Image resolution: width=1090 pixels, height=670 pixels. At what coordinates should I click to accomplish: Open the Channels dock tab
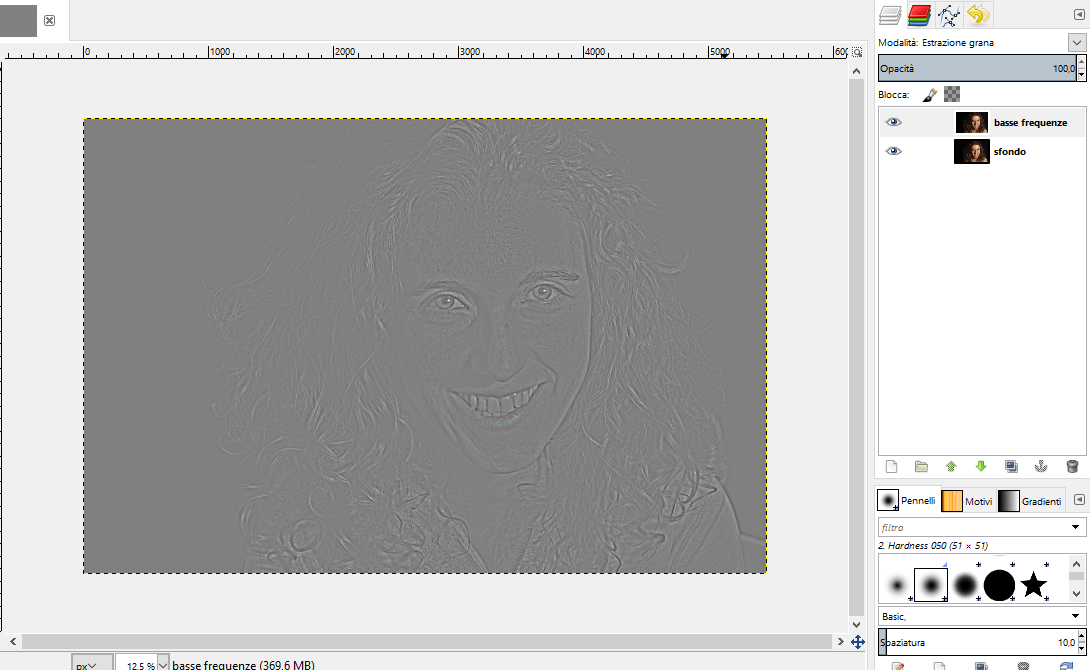pos(919,15)
